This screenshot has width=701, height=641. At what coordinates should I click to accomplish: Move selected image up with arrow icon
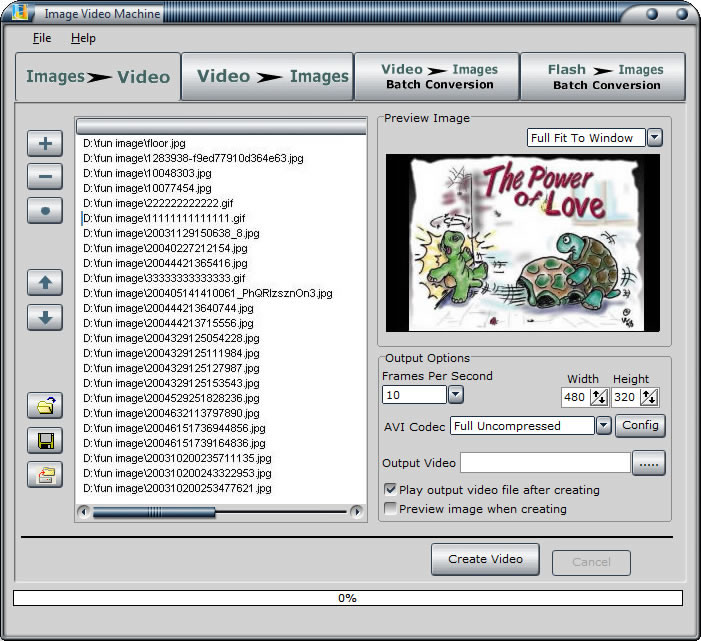click(45, 282)
